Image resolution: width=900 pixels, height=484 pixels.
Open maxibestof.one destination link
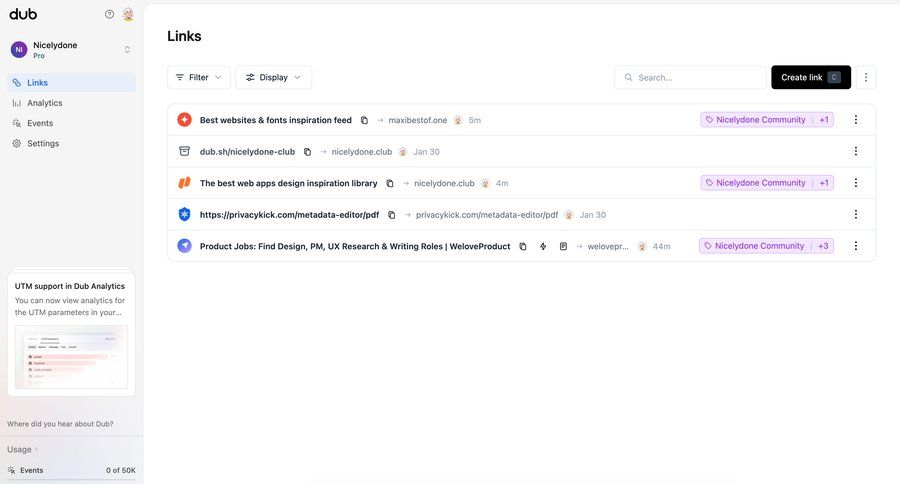(x=417, y=120)
